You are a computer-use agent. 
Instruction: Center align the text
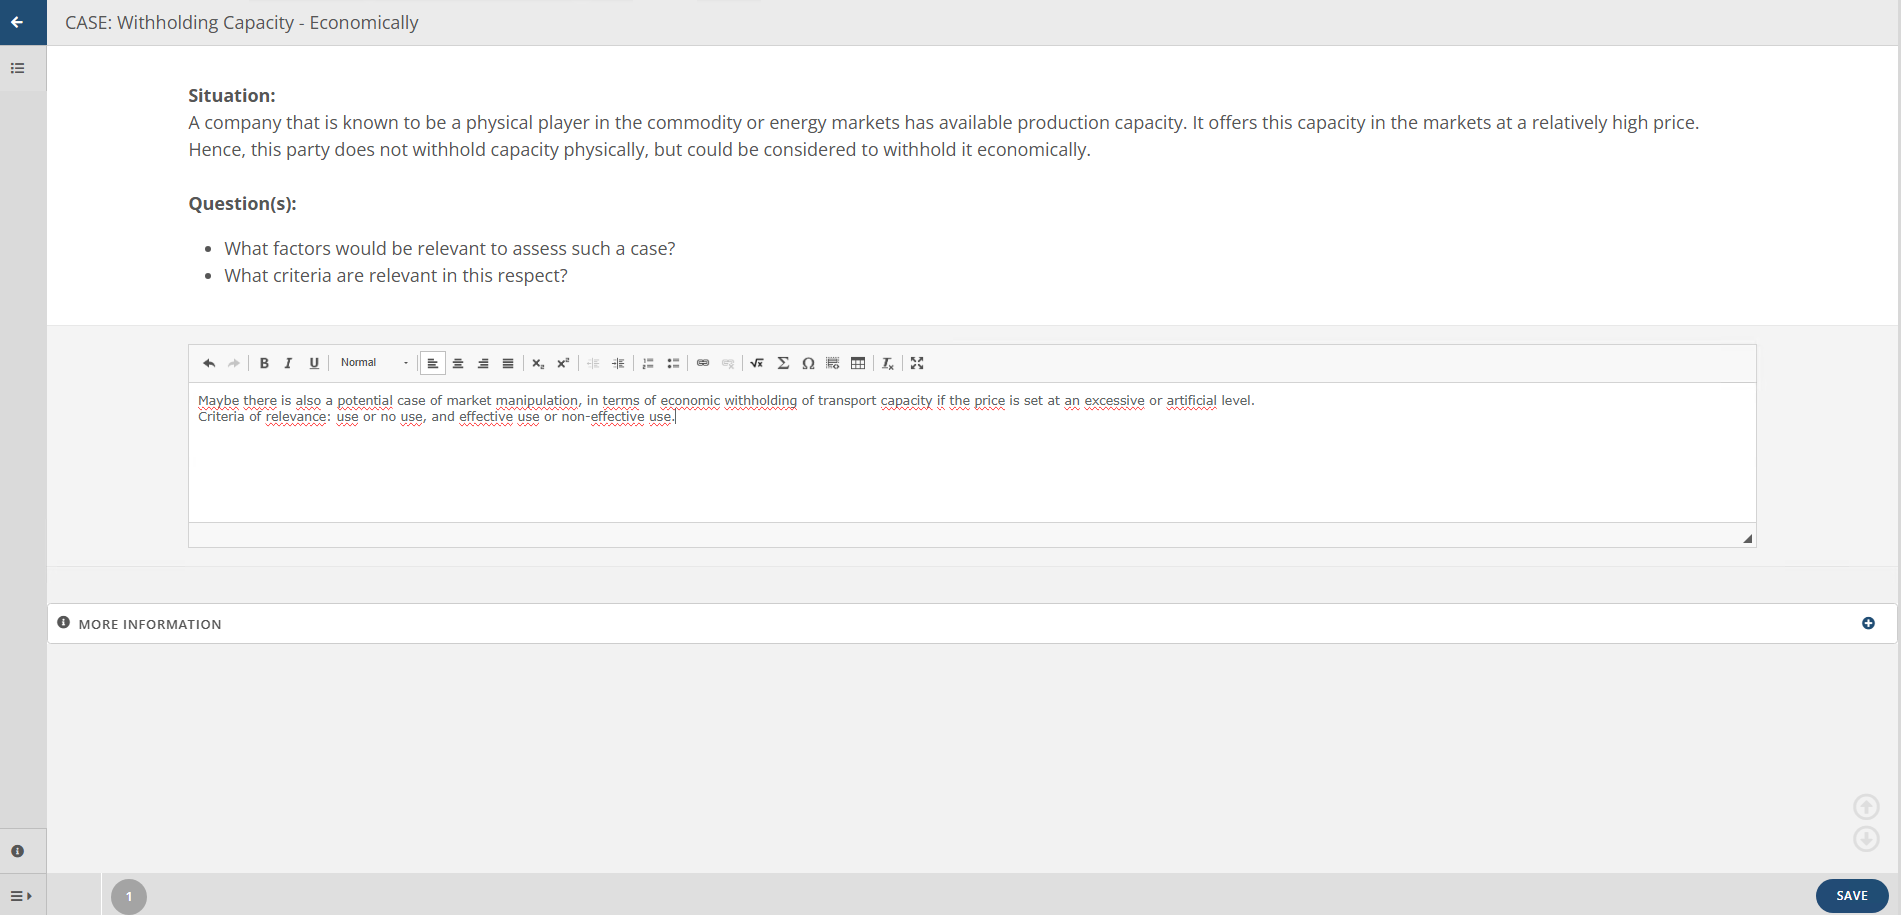tap(458, 363)
